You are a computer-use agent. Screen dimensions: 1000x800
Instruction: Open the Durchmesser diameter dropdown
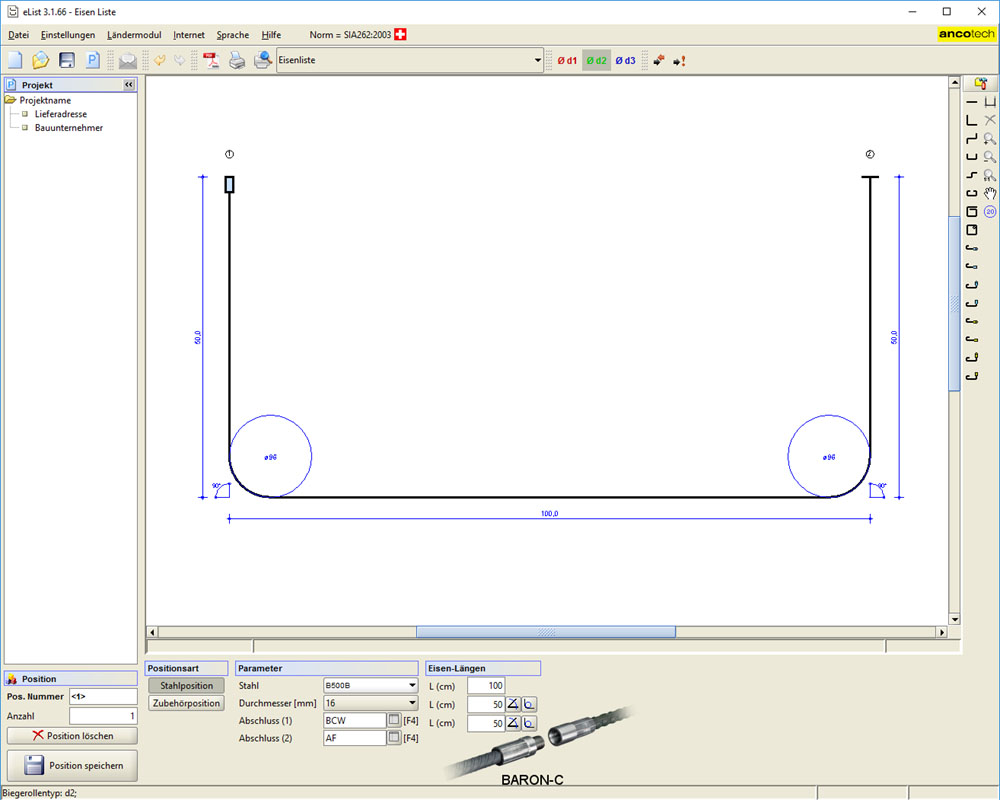412,704
